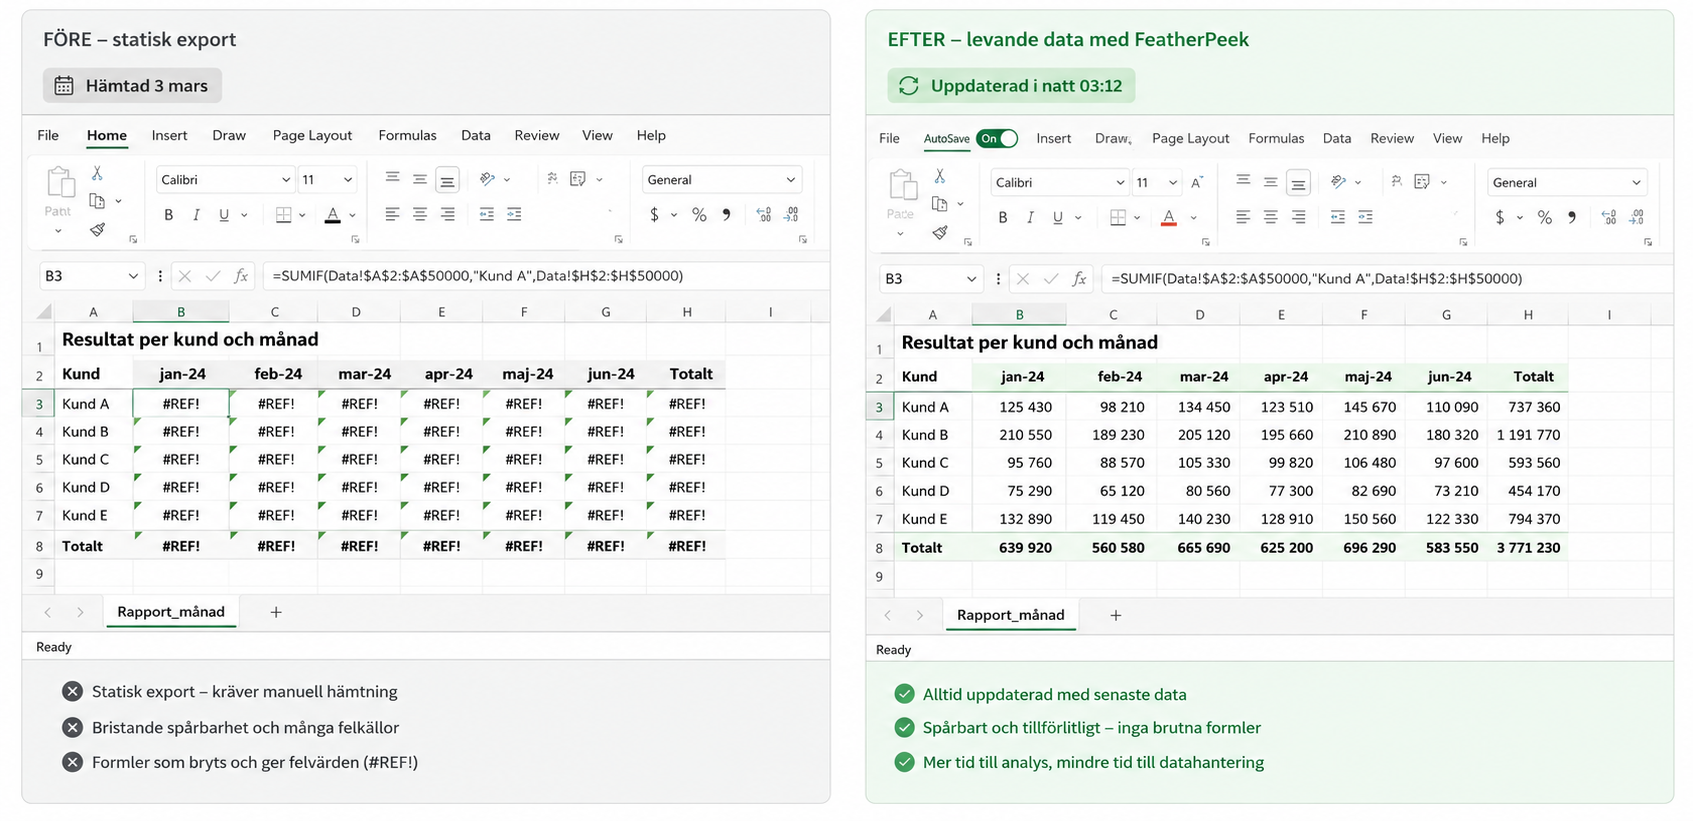Open the Paste options arrow in EFTER window
Image resolution: width=1693 pixels, height=821 pixels.
click(900, 234)
